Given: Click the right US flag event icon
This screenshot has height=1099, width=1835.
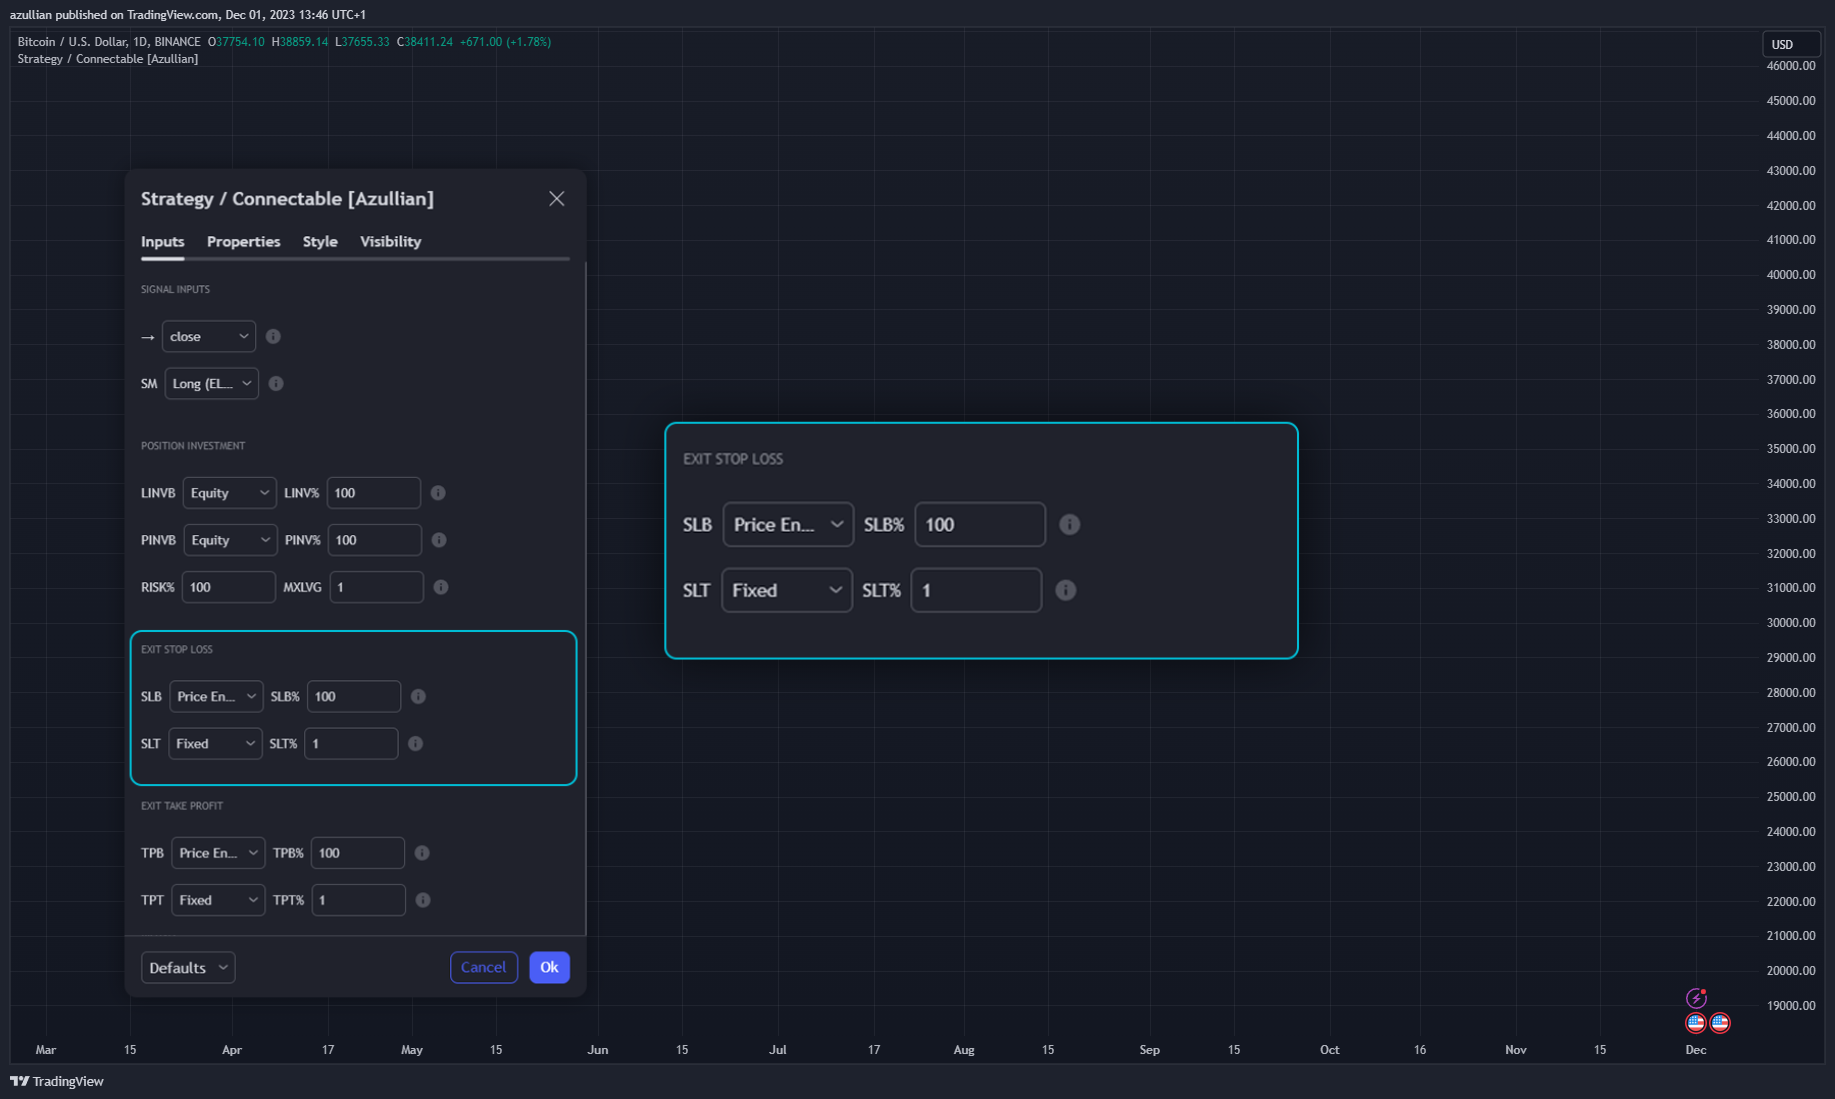Looking at the screenshot, I should tap(1720, 1023).
